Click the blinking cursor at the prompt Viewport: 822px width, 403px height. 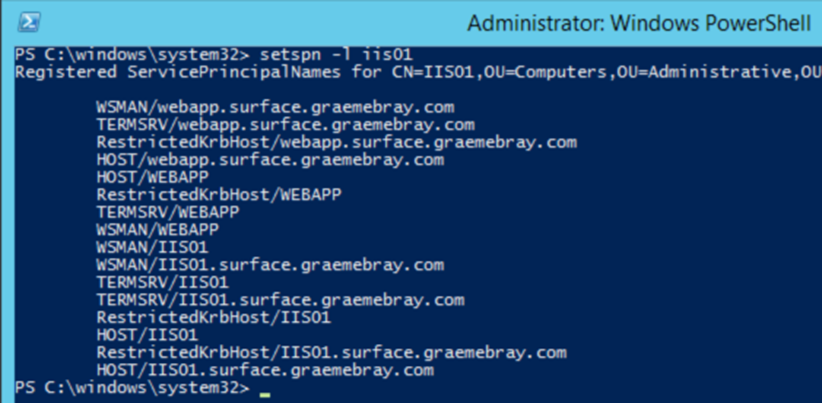coord(265,395)
